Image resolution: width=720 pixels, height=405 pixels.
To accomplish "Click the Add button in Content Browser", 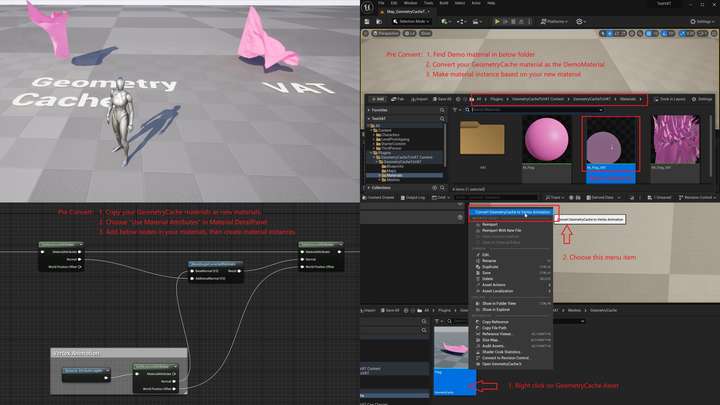I will click(377, 99).
